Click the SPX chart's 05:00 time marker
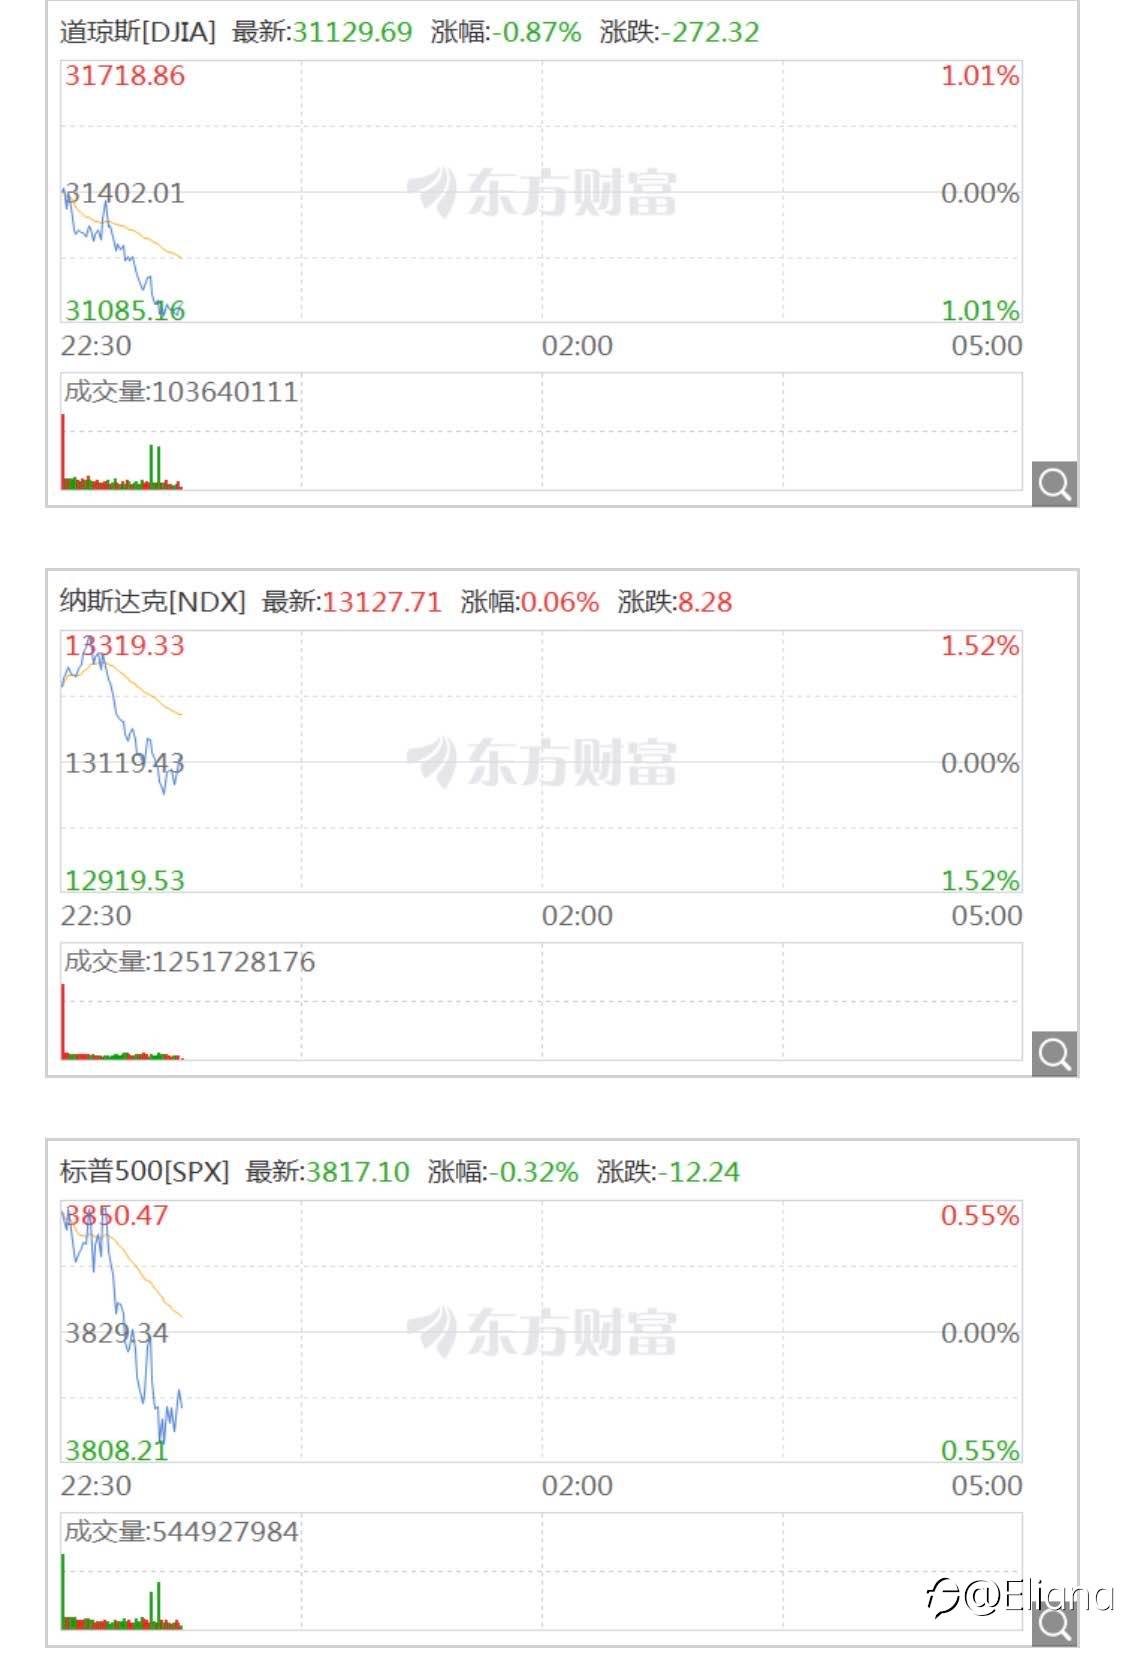The height and width of the screenshot is (1655, 1125). click(986, 1486)
